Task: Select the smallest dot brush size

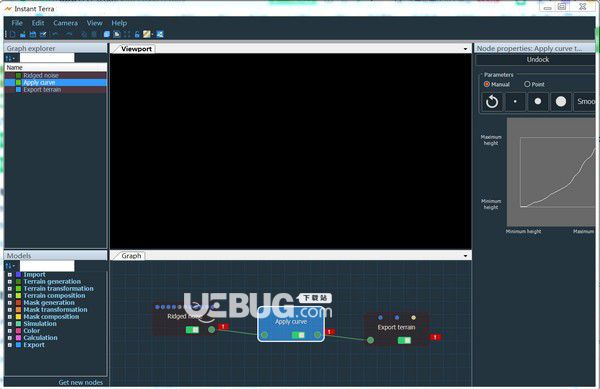Action: 515,102
